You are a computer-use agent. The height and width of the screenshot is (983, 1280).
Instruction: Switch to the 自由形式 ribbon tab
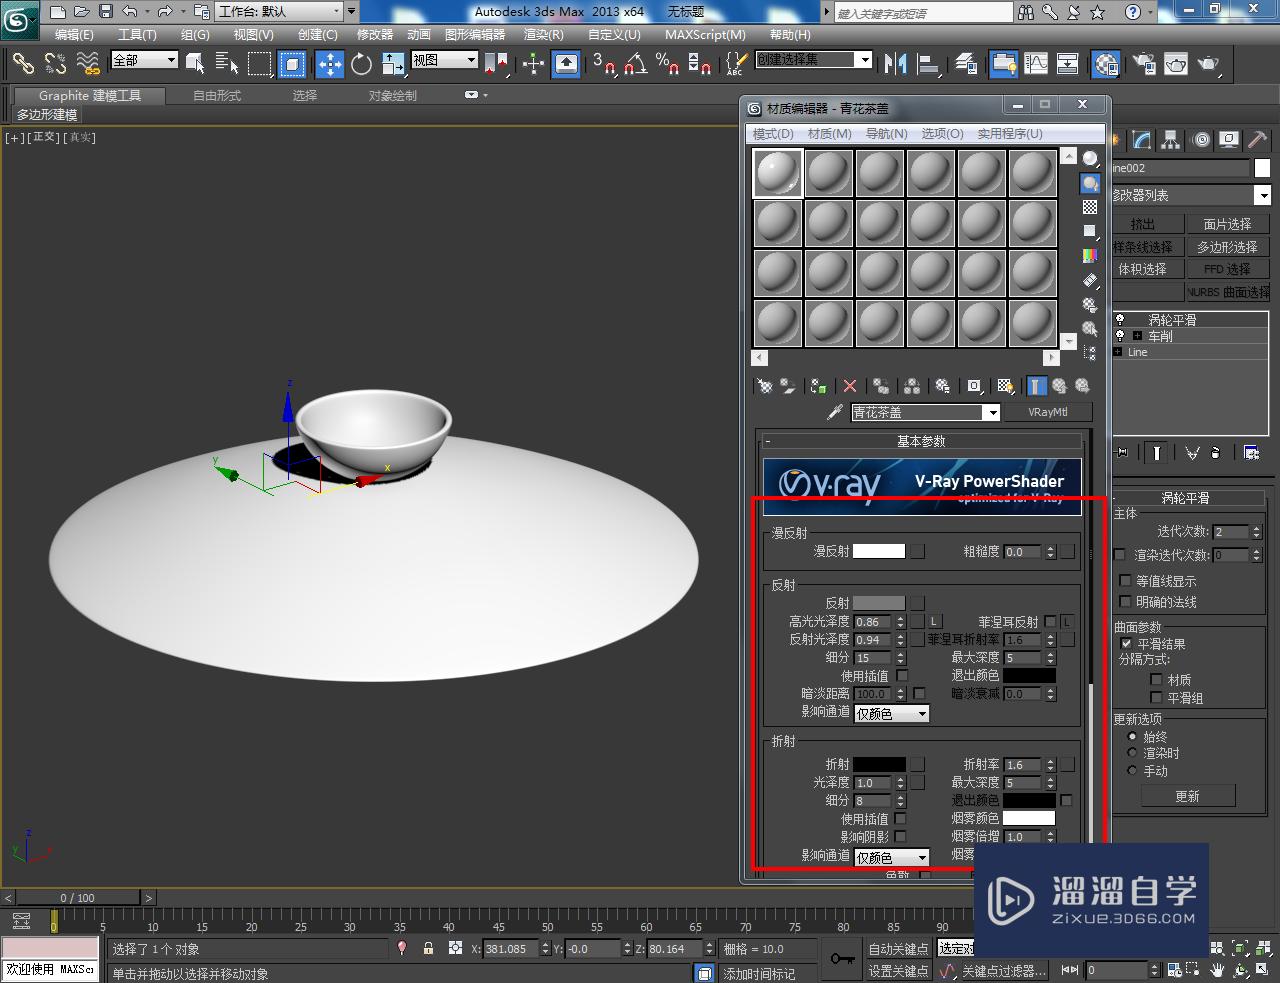point(217,96)
